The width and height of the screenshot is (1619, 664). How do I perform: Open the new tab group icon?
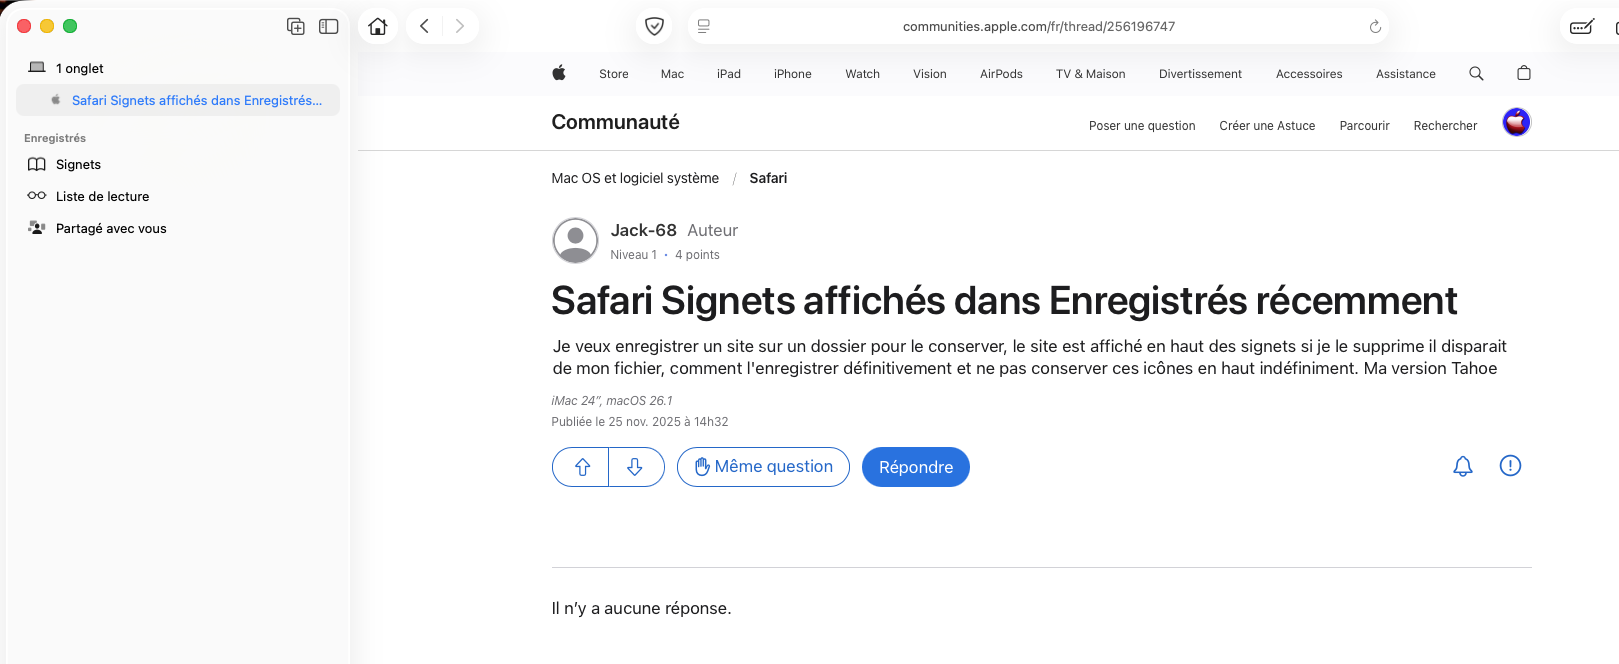[296, 27]
